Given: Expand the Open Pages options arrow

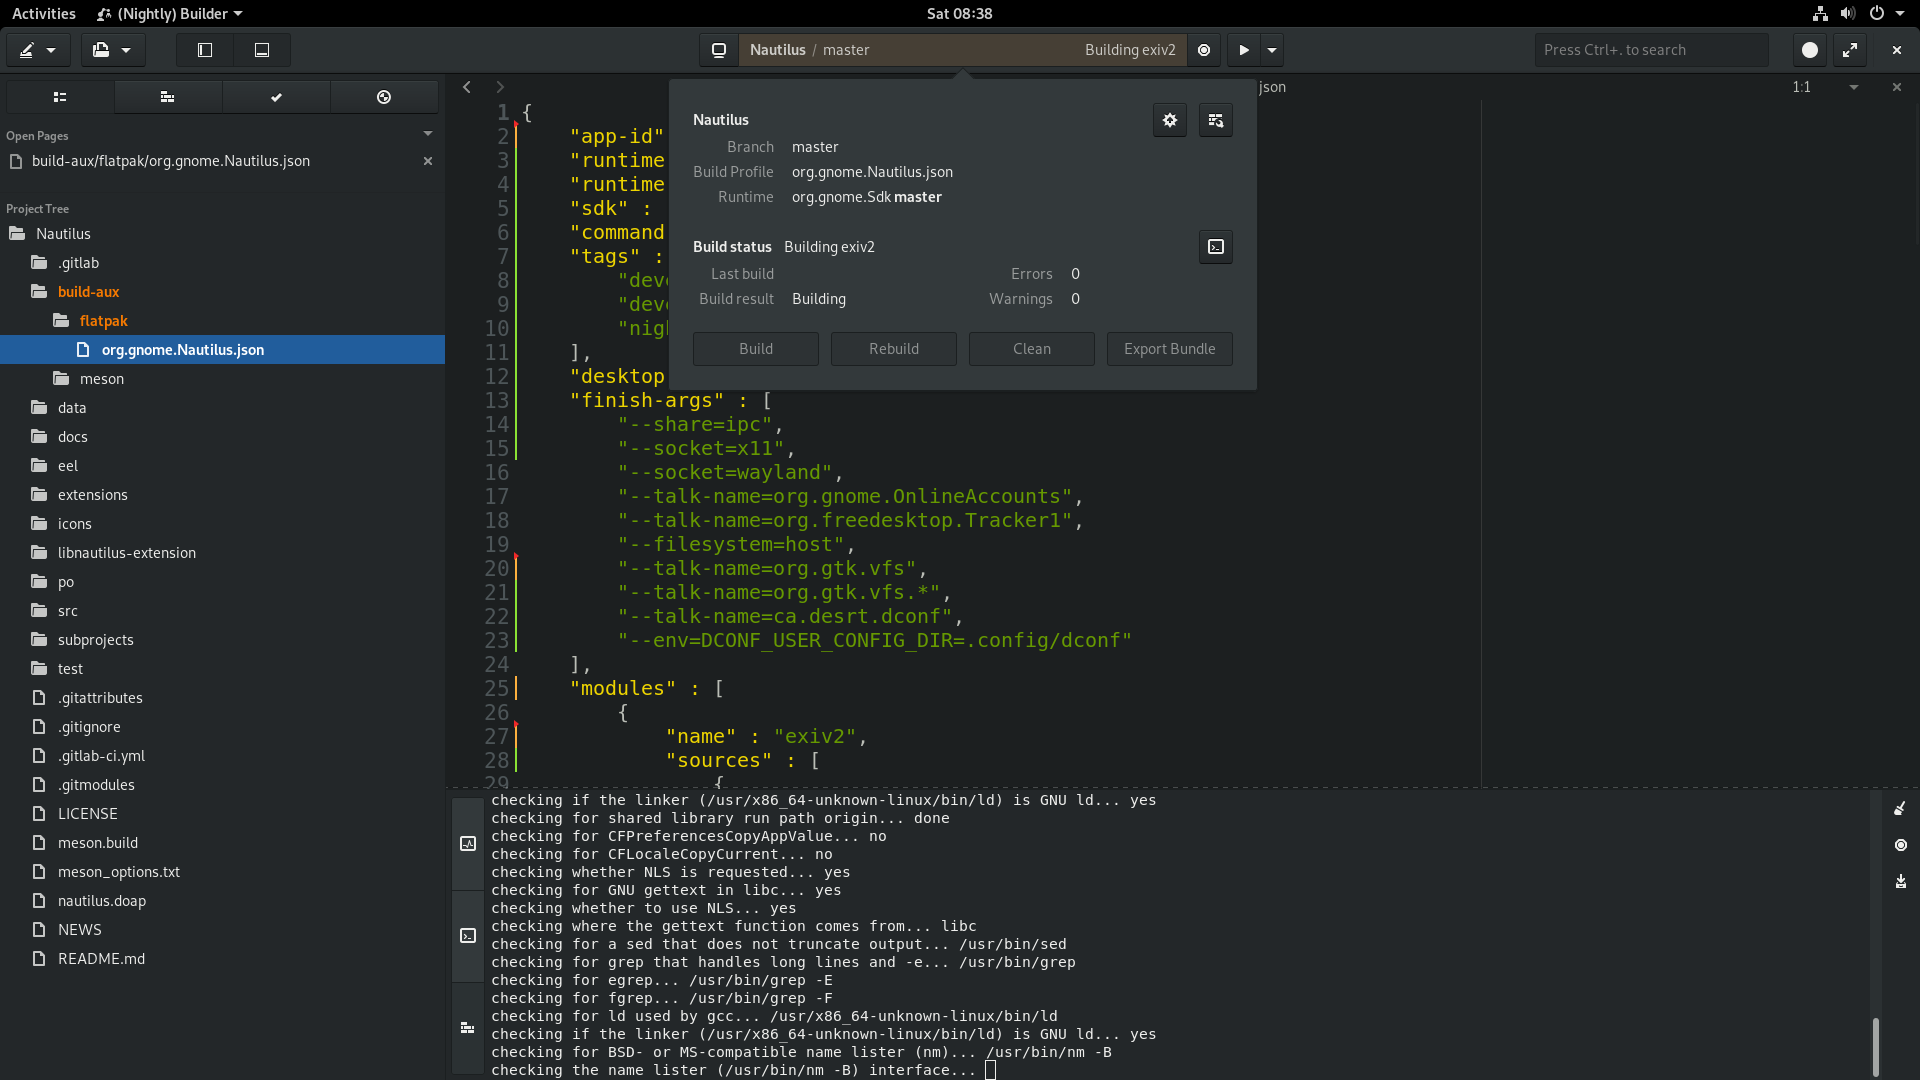Looking at the screenshot, I should (428, 134).
